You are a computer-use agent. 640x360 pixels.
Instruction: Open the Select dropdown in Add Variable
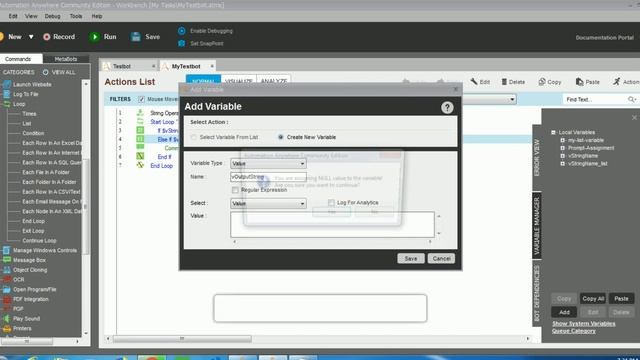(x=268, y=203)
